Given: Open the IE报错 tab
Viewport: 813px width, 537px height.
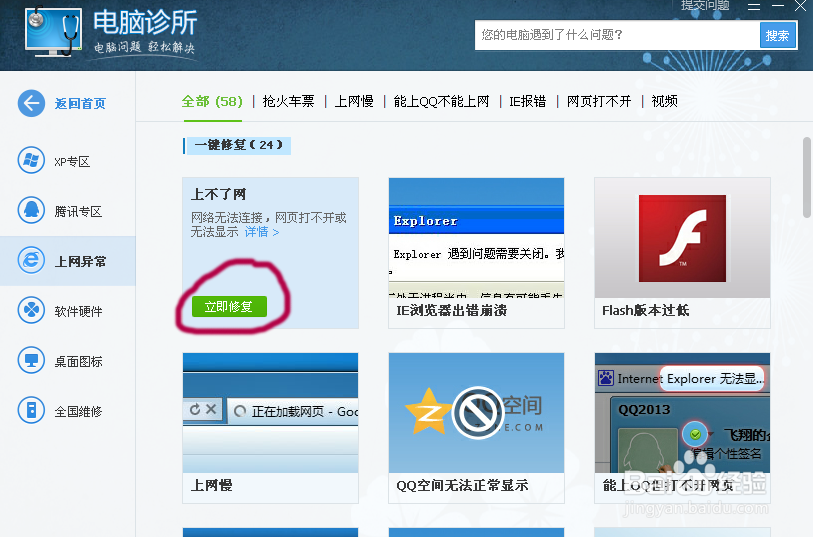Looking at the screenshot, I should coord(527,101).
